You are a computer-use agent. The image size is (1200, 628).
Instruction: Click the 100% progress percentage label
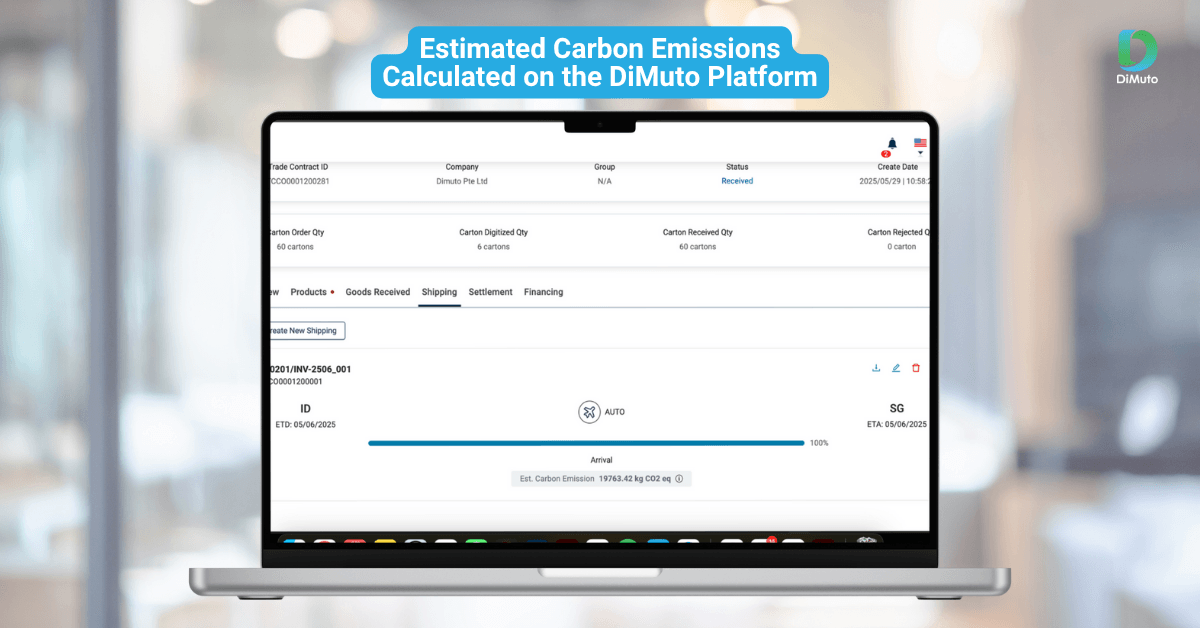click(x=819, y=442)
